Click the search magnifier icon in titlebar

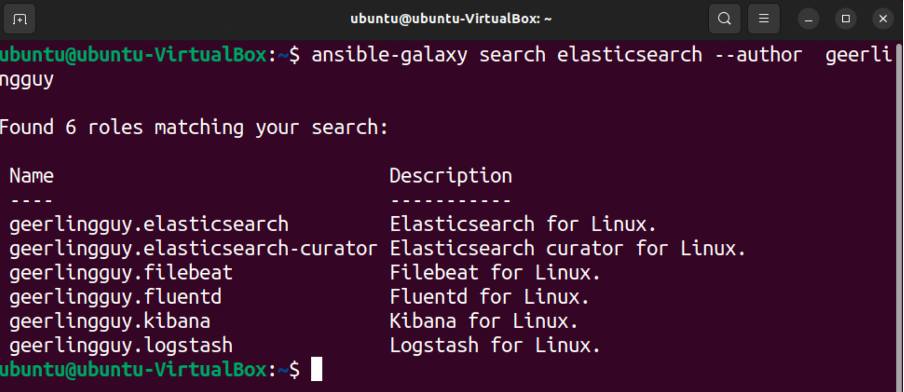pyautogui.click(x=724, y=19)
